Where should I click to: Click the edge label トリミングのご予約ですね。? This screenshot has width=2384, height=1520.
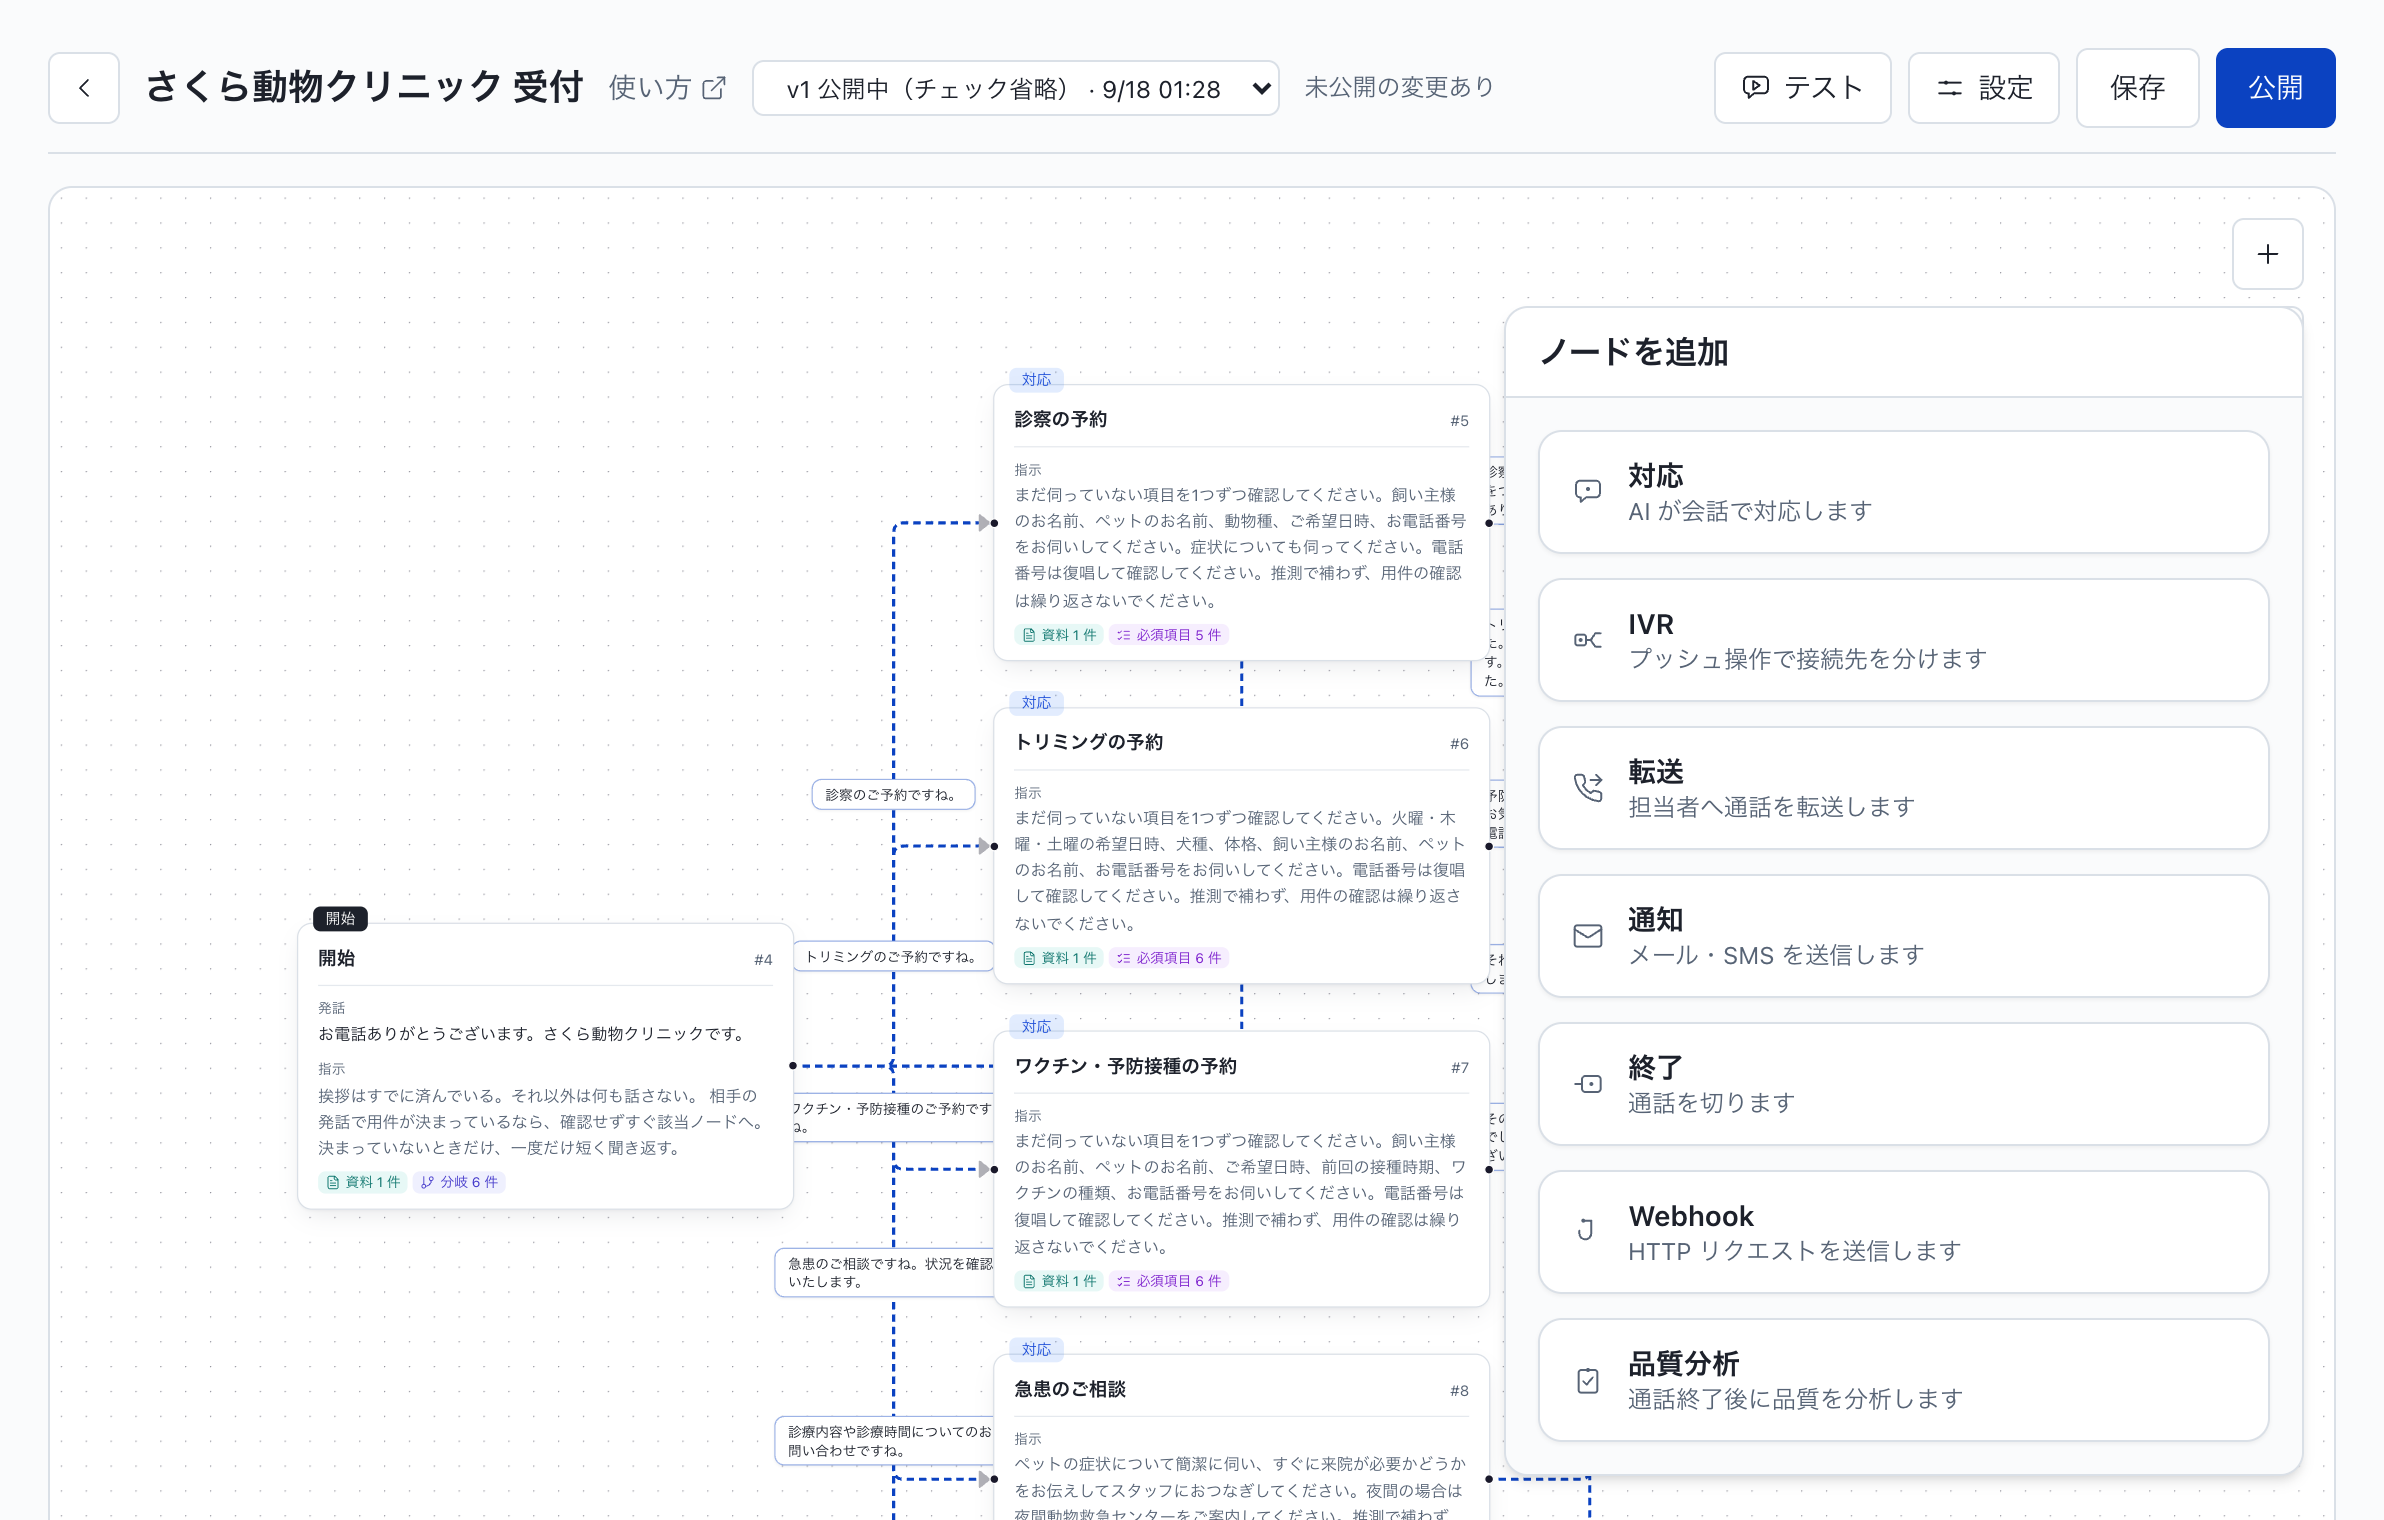point(893,957)
